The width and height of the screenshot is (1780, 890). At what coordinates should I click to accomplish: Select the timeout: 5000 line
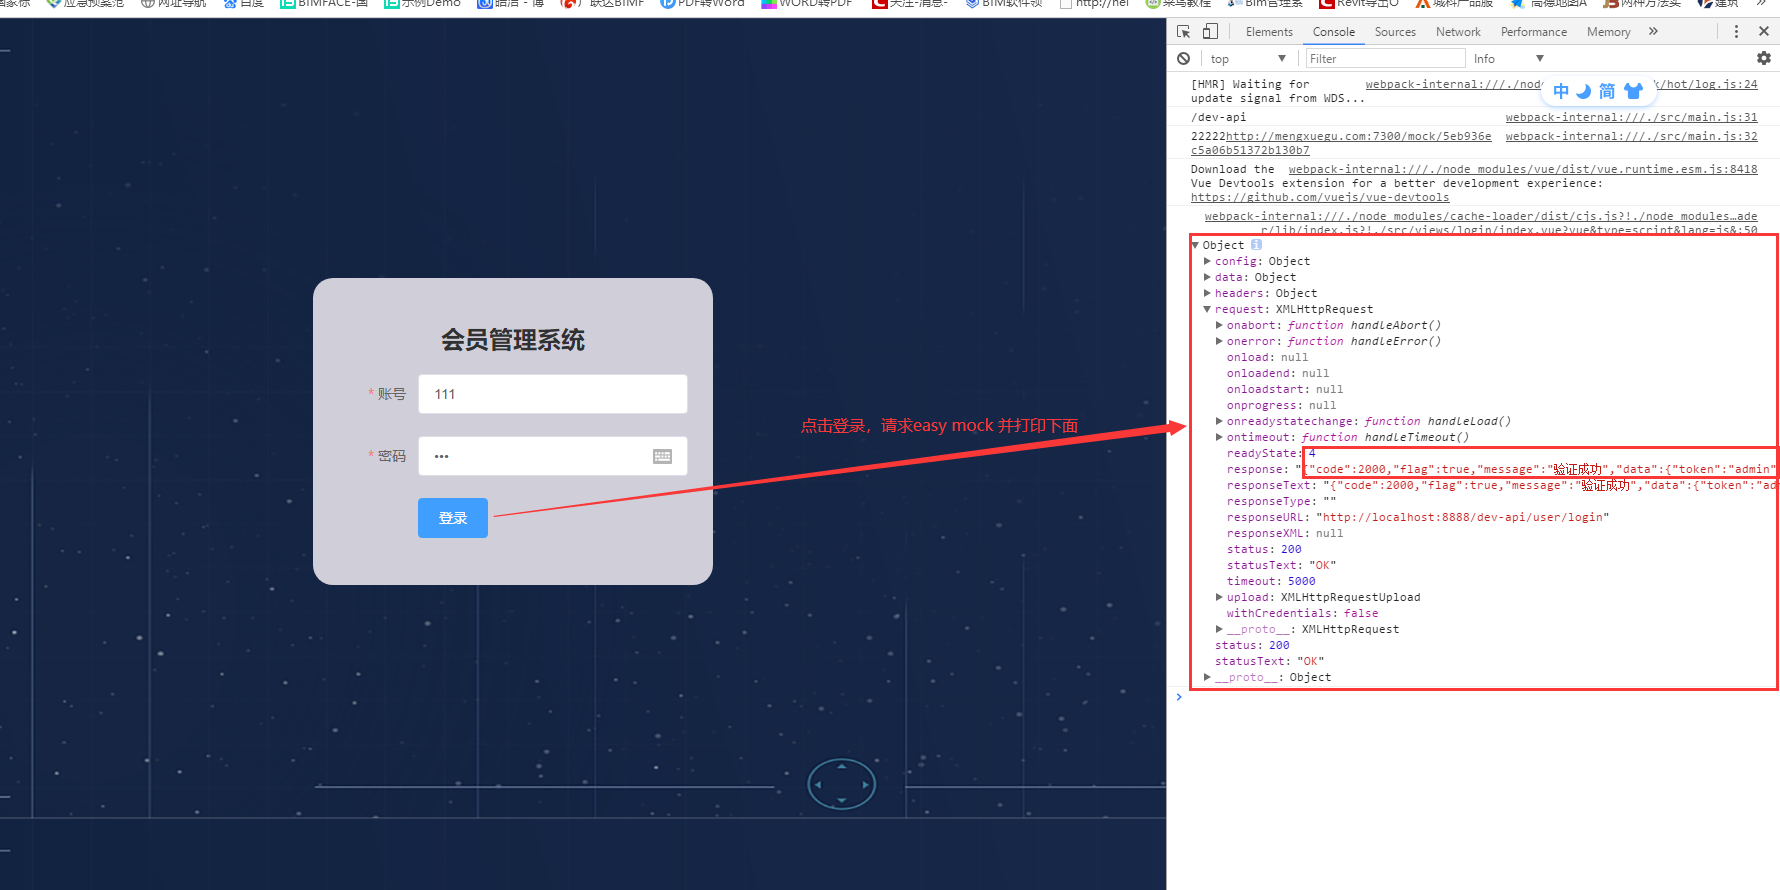(1271, 581)
